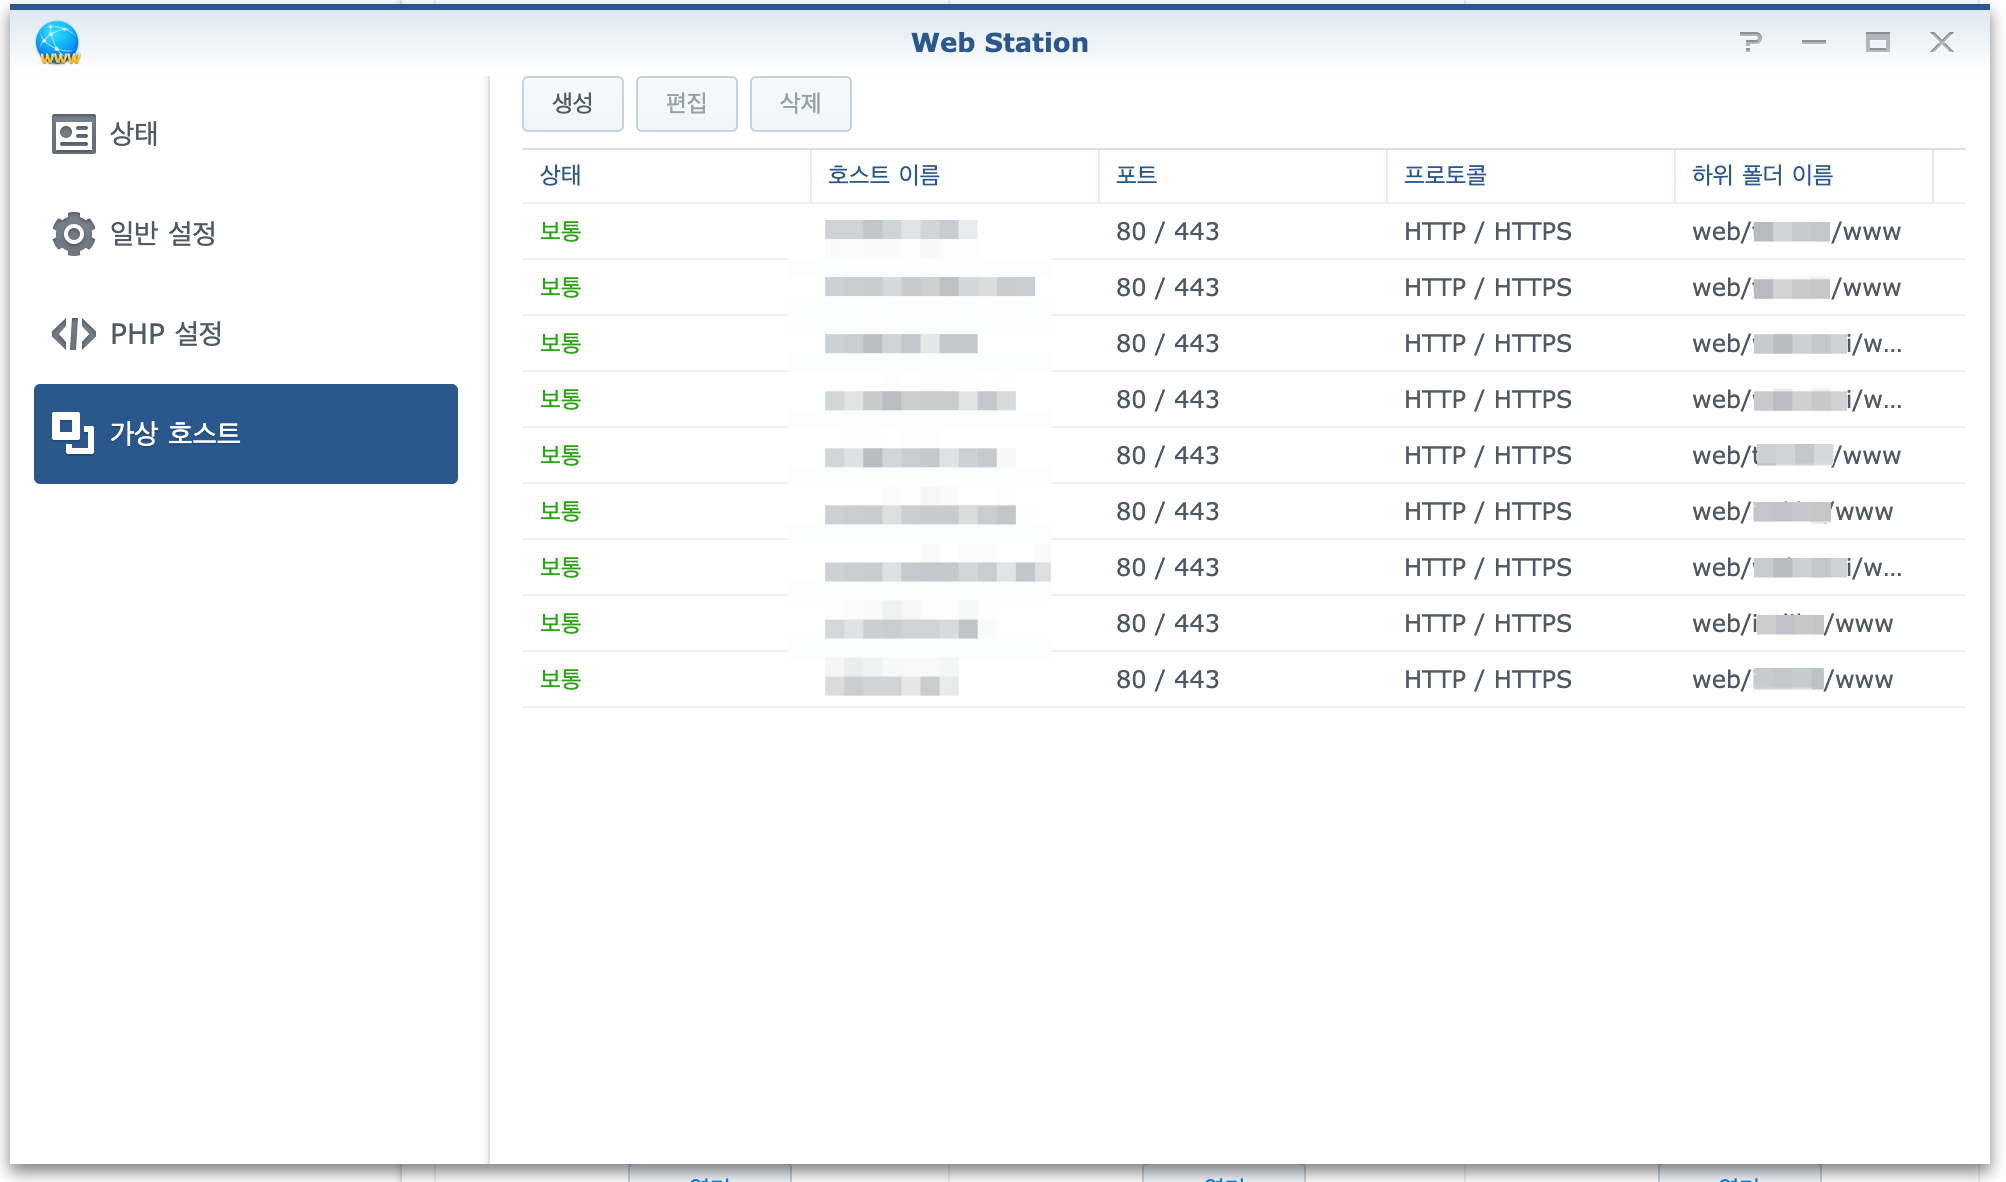
Task: Open the 일반 설정 menu item
Action: tap(163, 234)
